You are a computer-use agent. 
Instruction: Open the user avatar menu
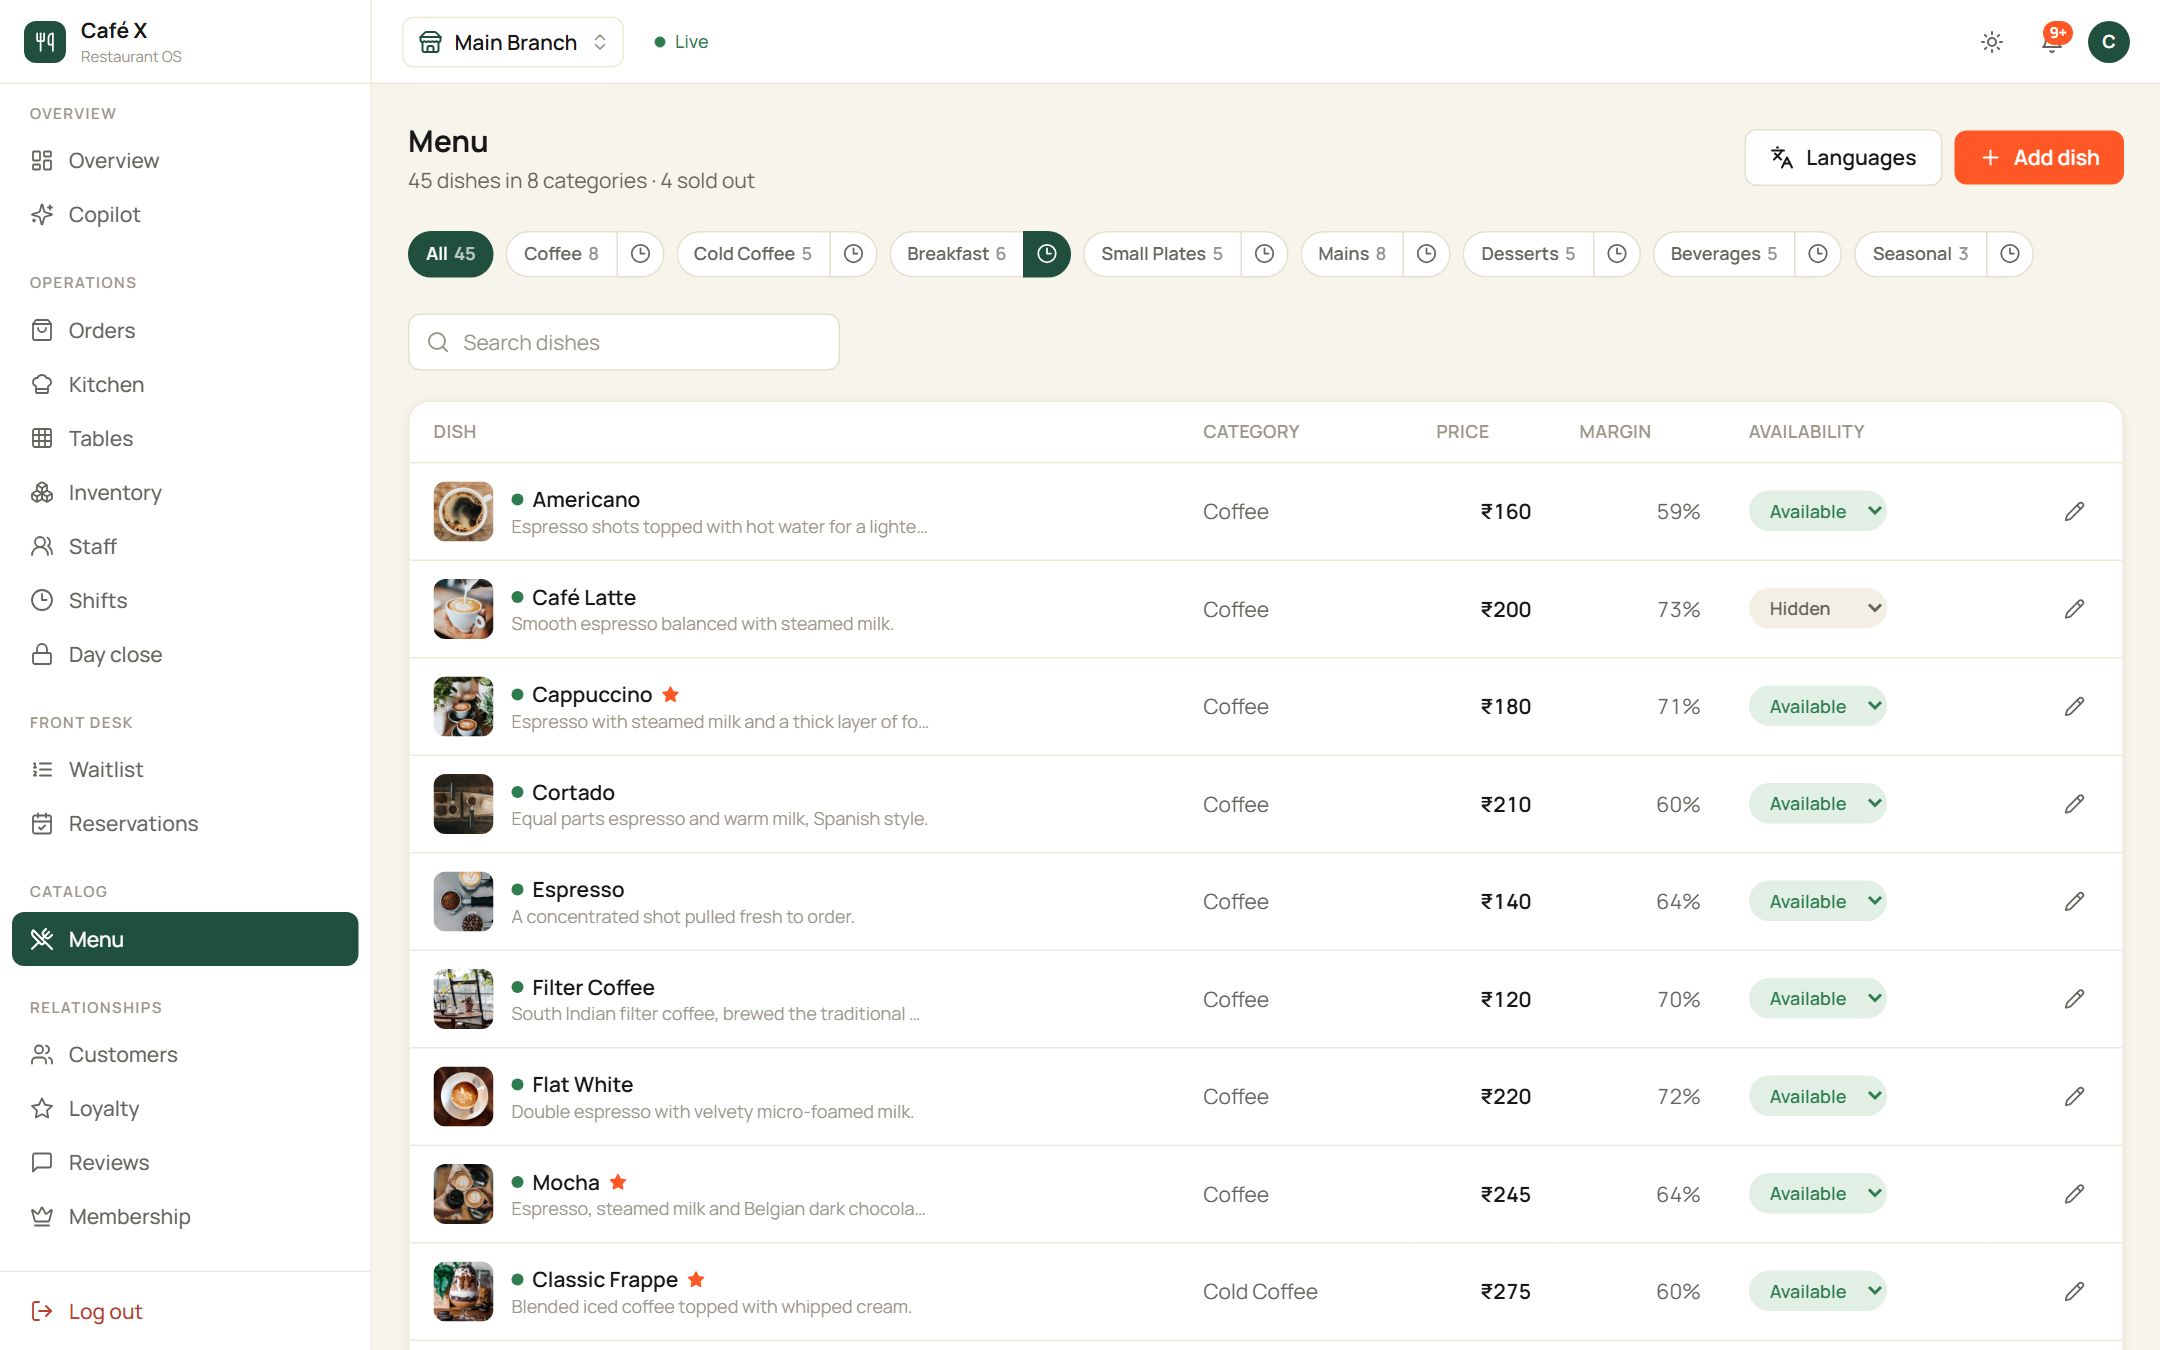tap(2108, 42)
